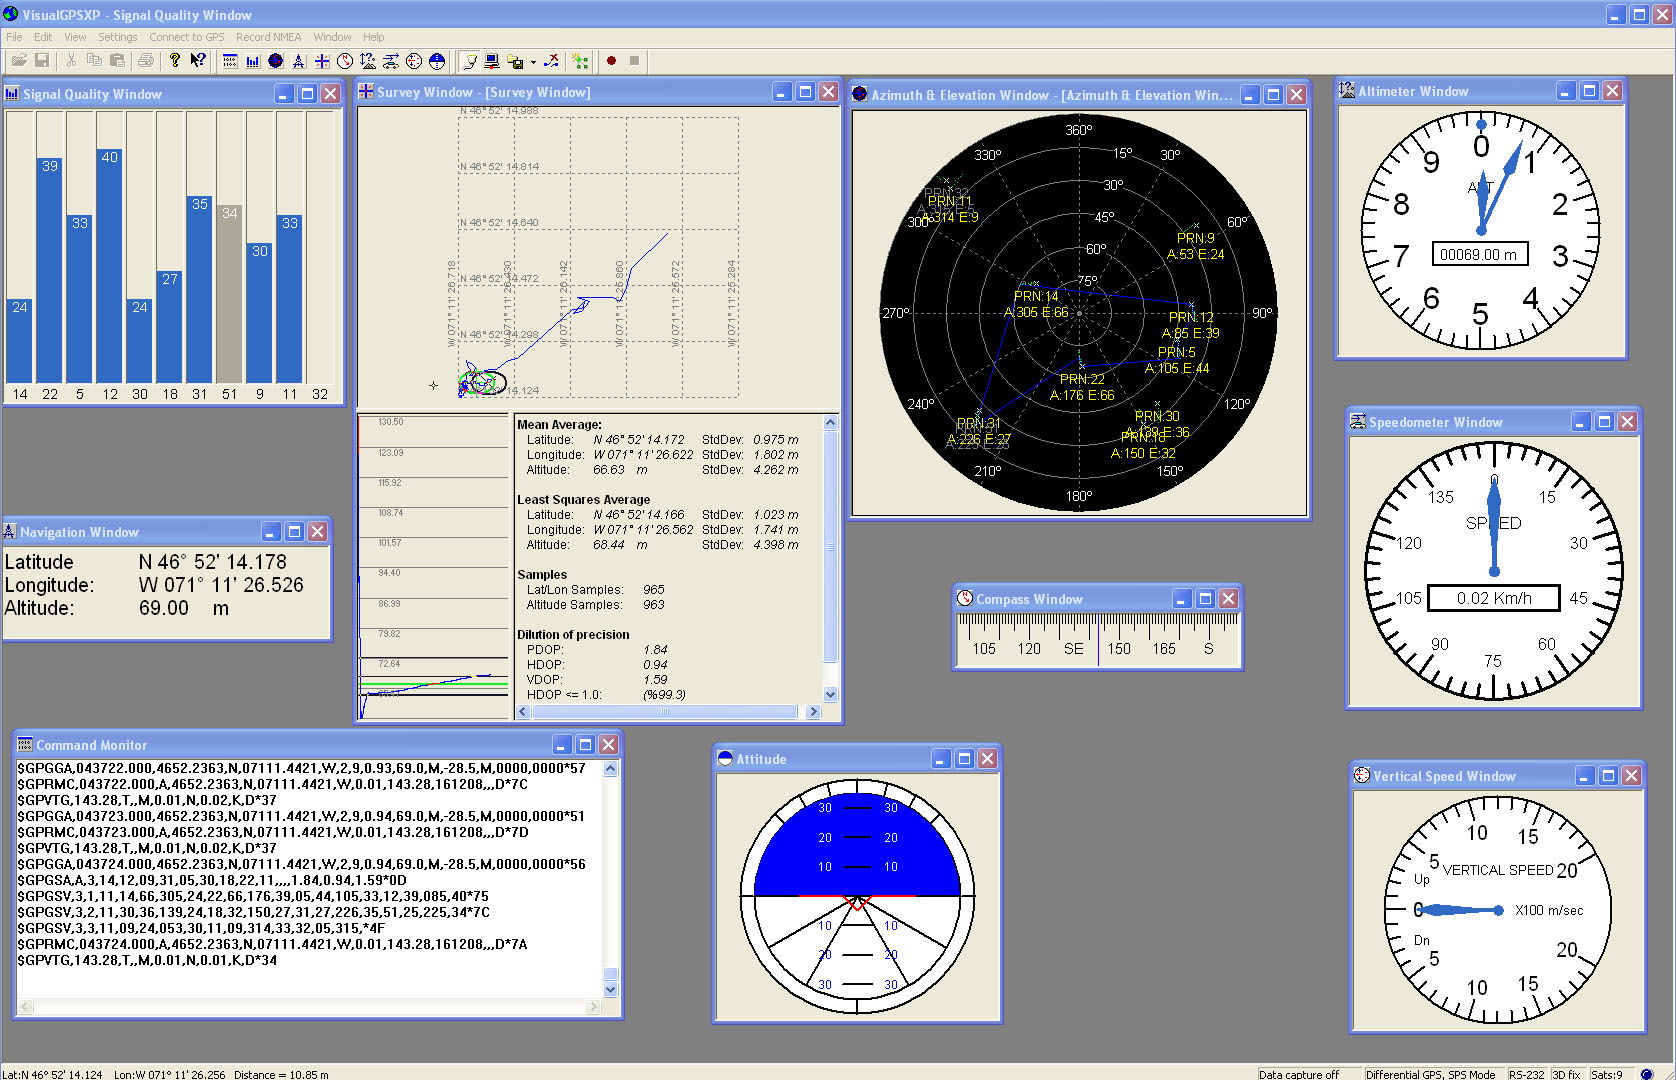Stop recording with the gray square button
This screenshot has width=1676, height=1080.
(x=634, y=61)
